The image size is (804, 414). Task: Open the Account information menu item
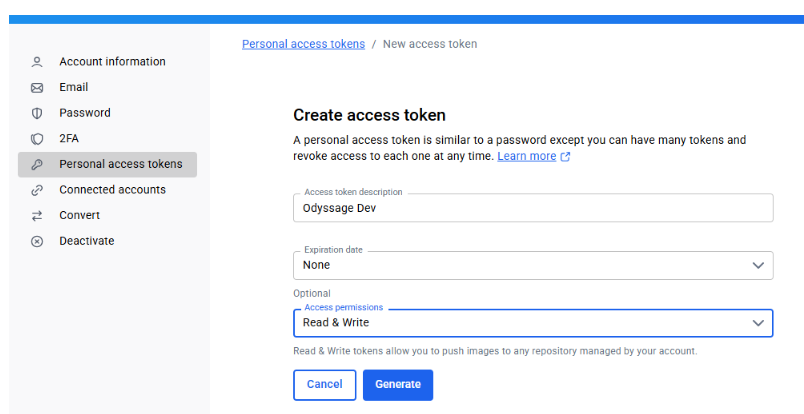coord(112,62)
